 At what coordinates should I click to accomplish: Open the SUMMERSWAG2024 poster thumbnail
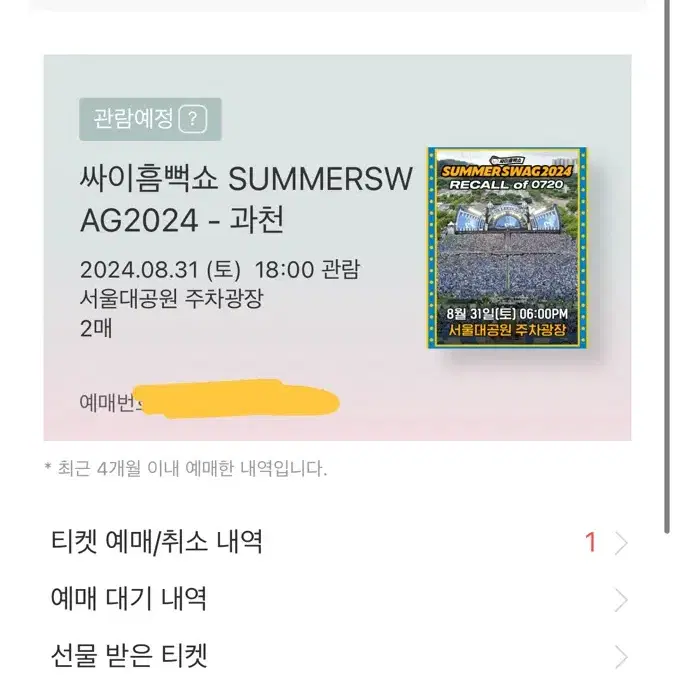point(507,248)
